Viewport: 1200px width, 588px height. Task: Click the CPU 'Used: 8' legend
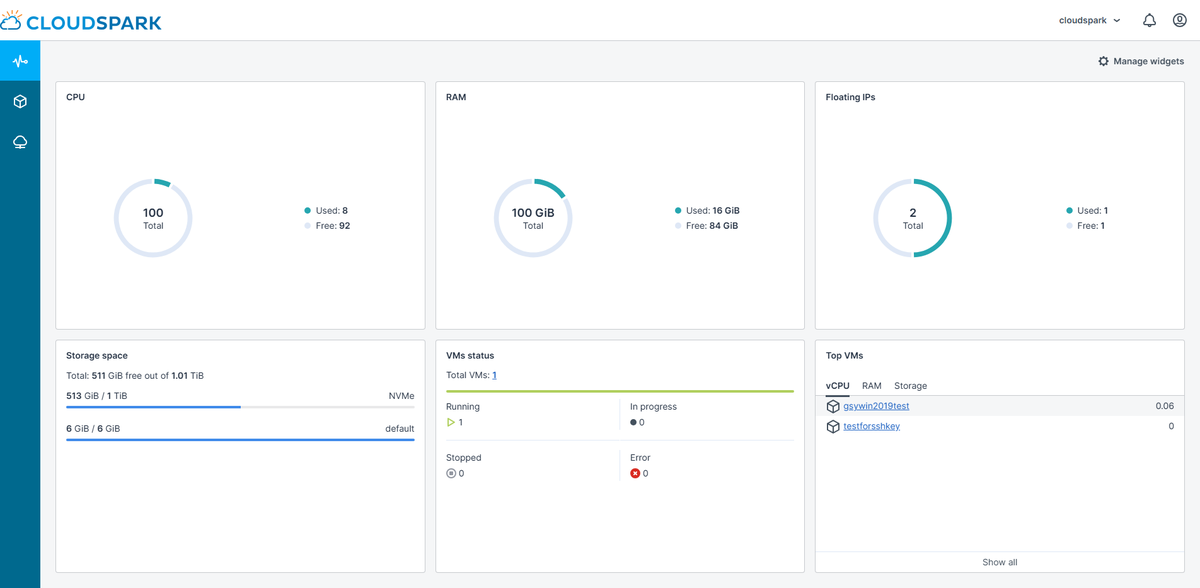pos(326,211)
